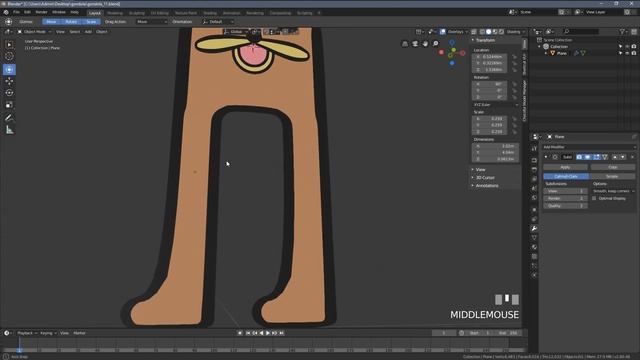Click the Subdivisions View value field
The width and height of the screenshot is (640, 360).
click(x=565, y=191)
